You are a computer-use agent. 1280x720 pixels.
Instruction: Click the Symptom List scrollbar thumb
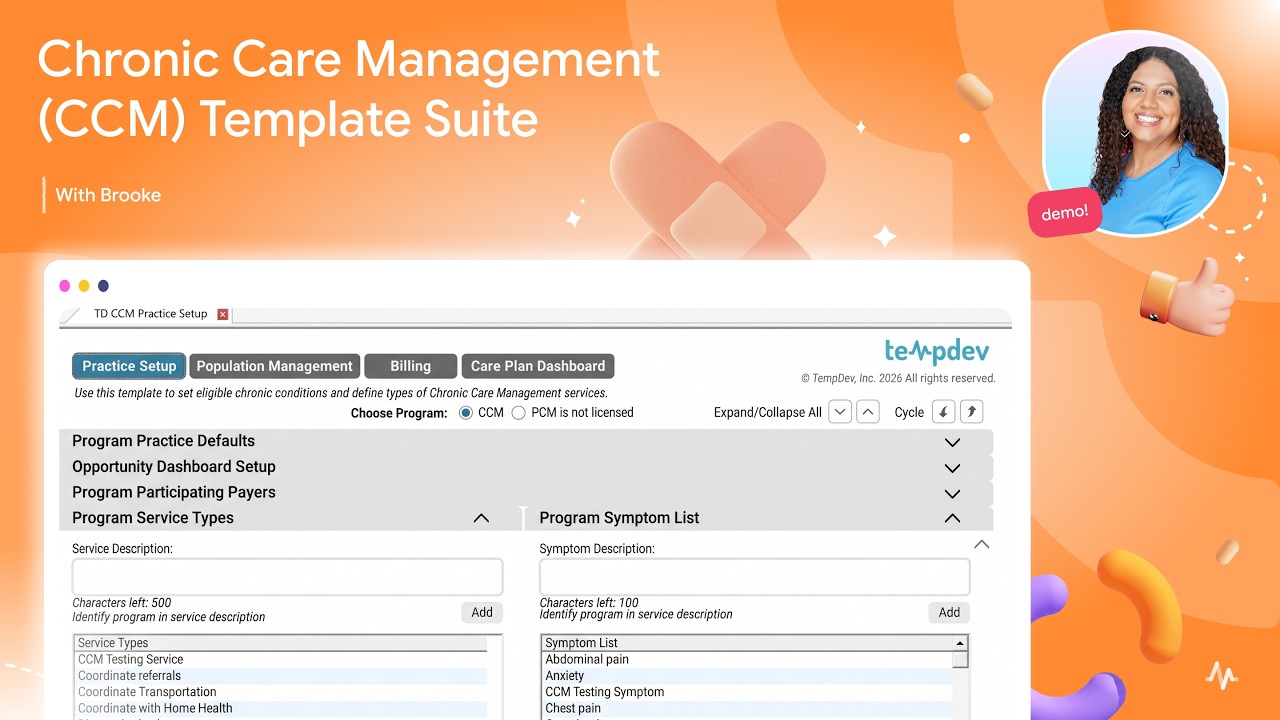[x=960, y=659]
